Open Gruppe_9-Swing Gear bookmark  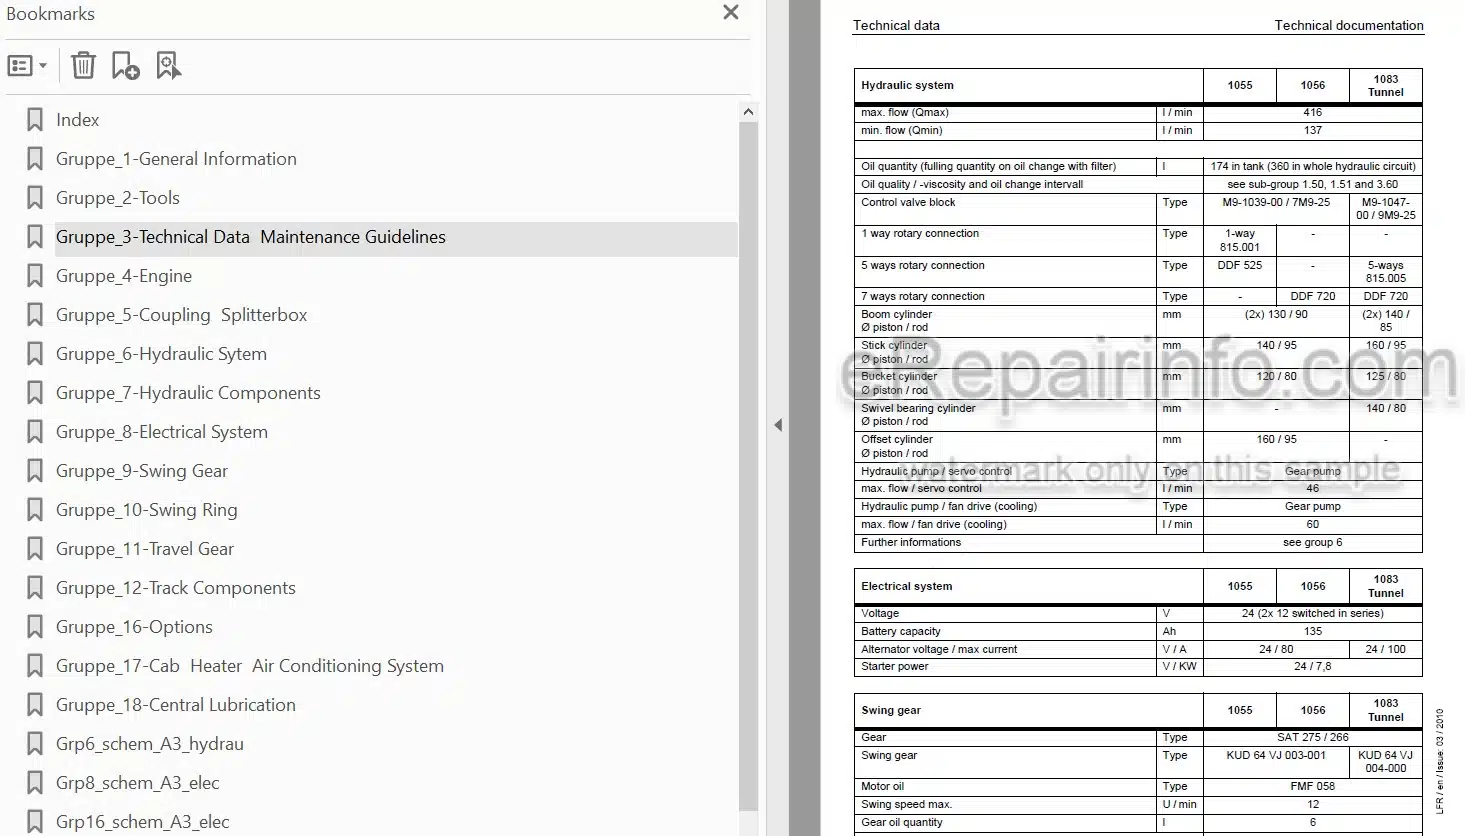pyautogui.click(x=142, y=471)
